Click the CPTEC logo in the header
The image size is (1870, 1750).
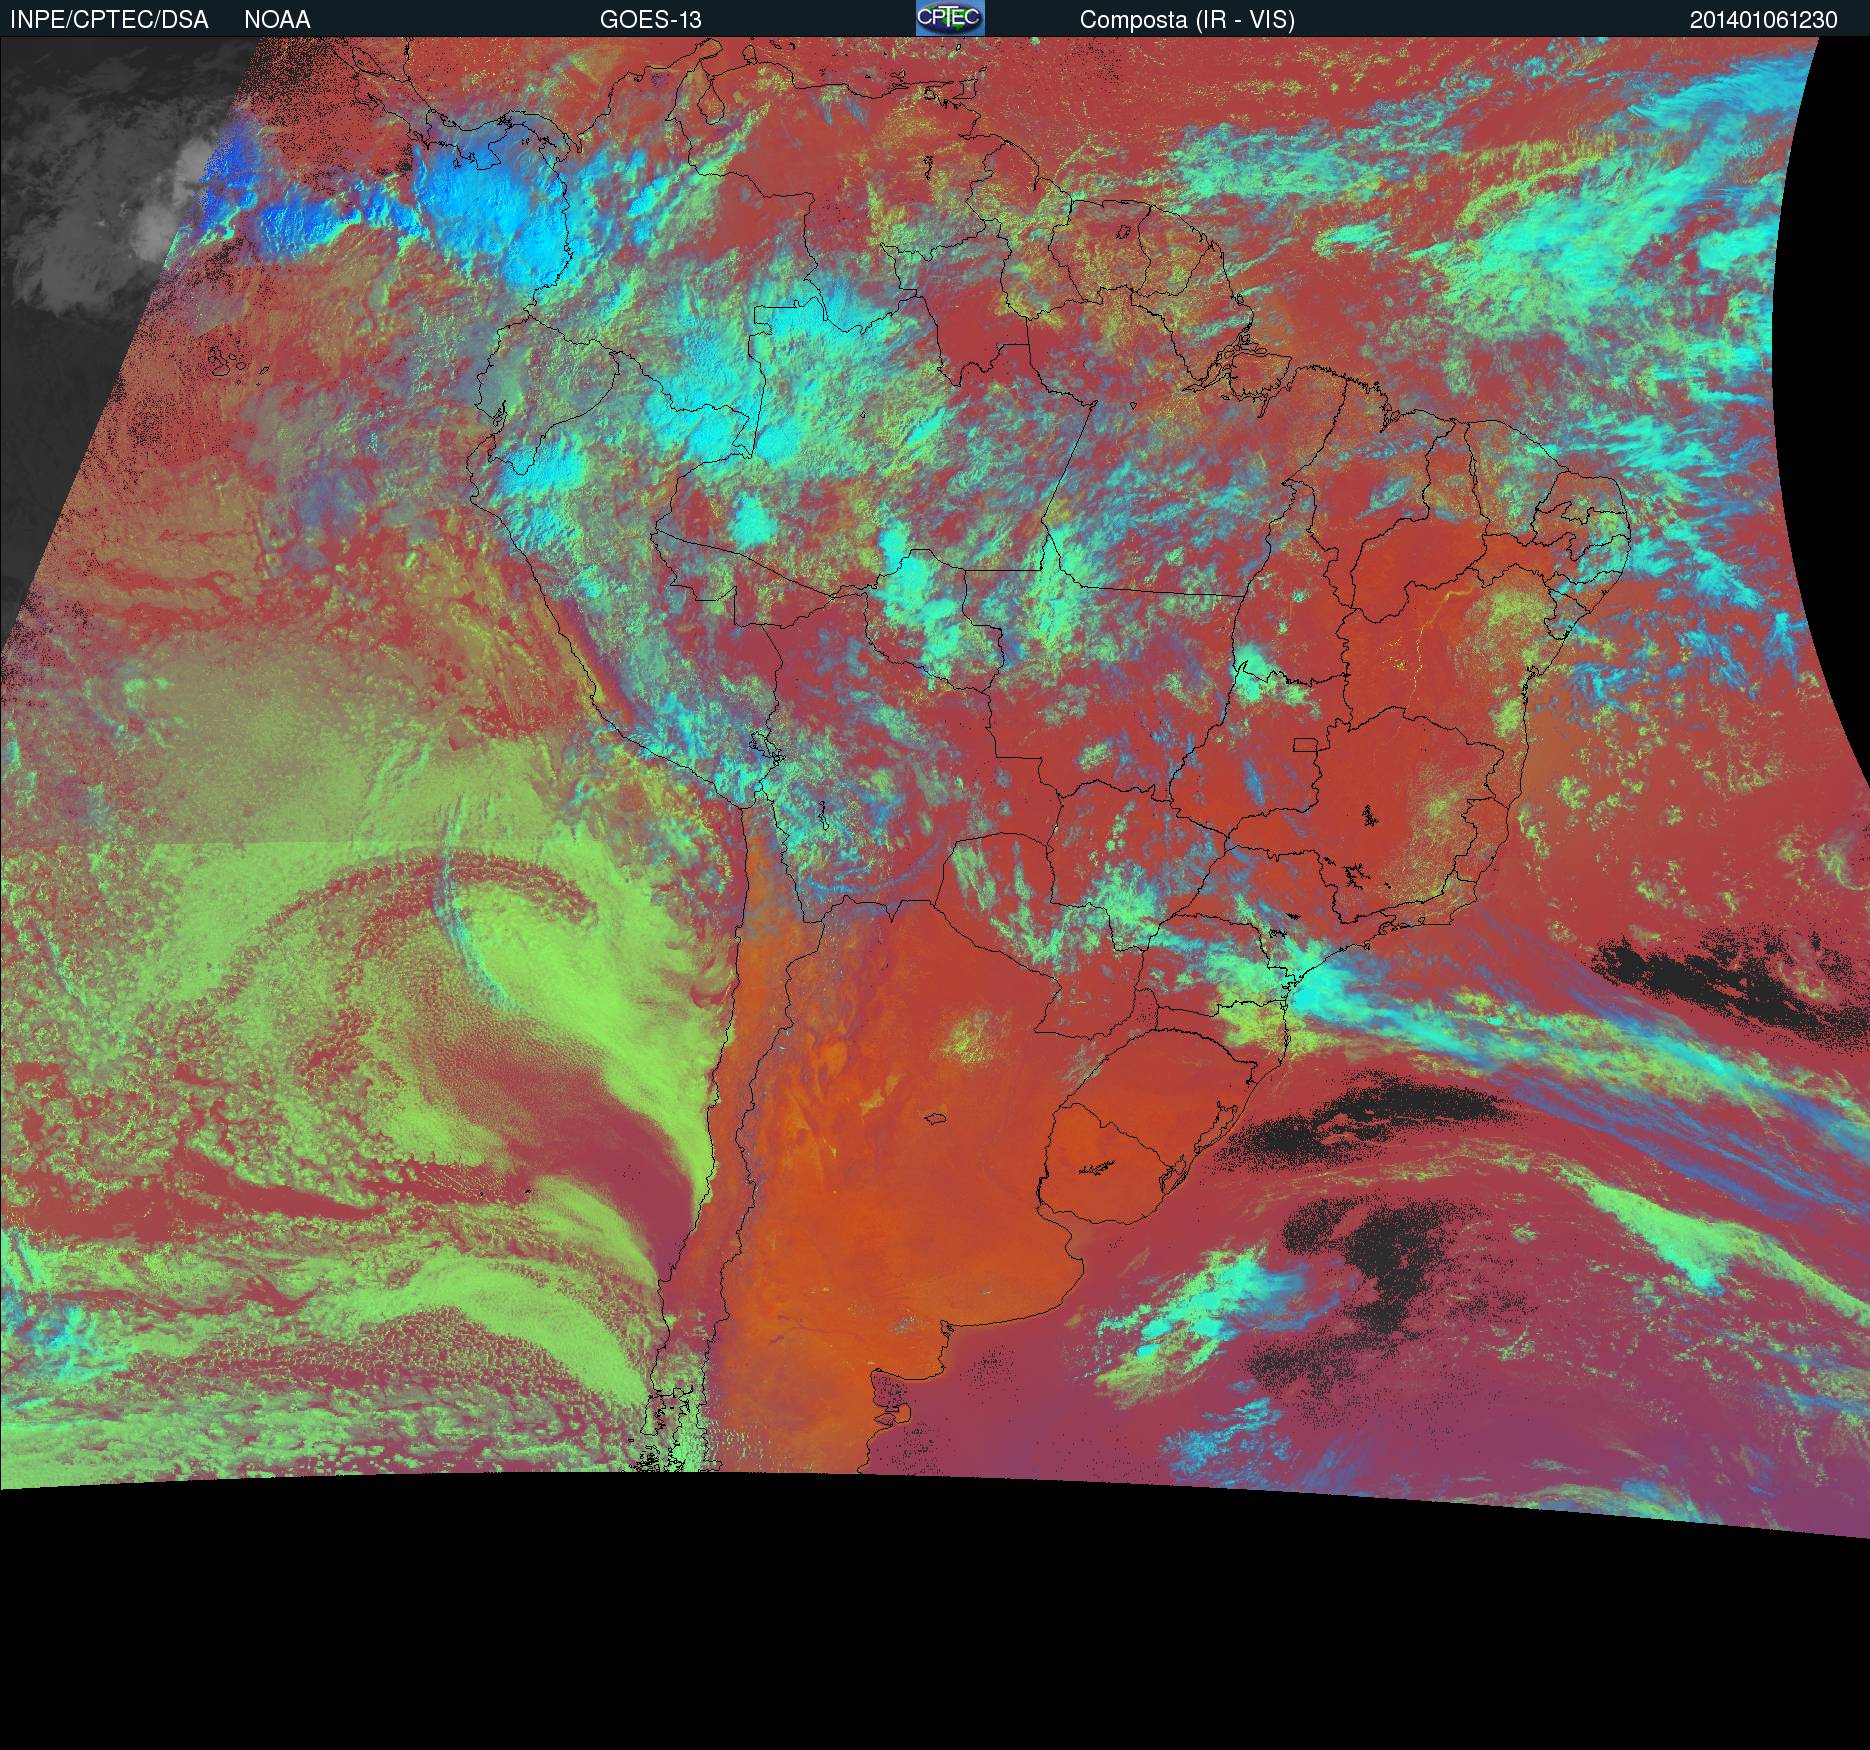pyautogui.click(x=949, y=18)
